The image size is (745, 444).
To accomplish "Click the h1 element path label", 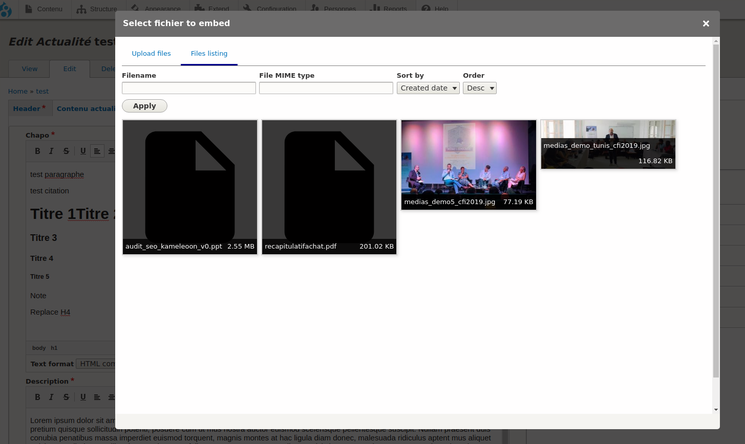I will pos(54,348).
